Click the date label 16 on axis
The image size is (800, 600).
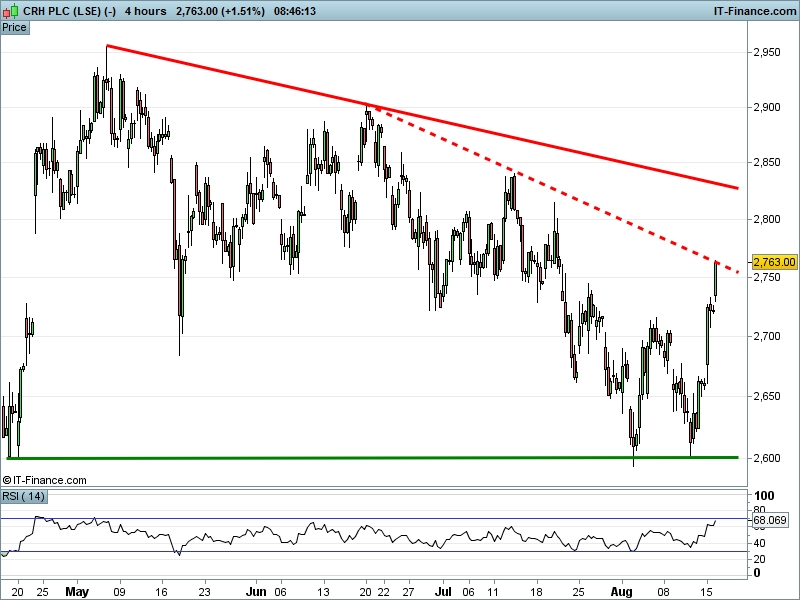(x=162, y=592)
